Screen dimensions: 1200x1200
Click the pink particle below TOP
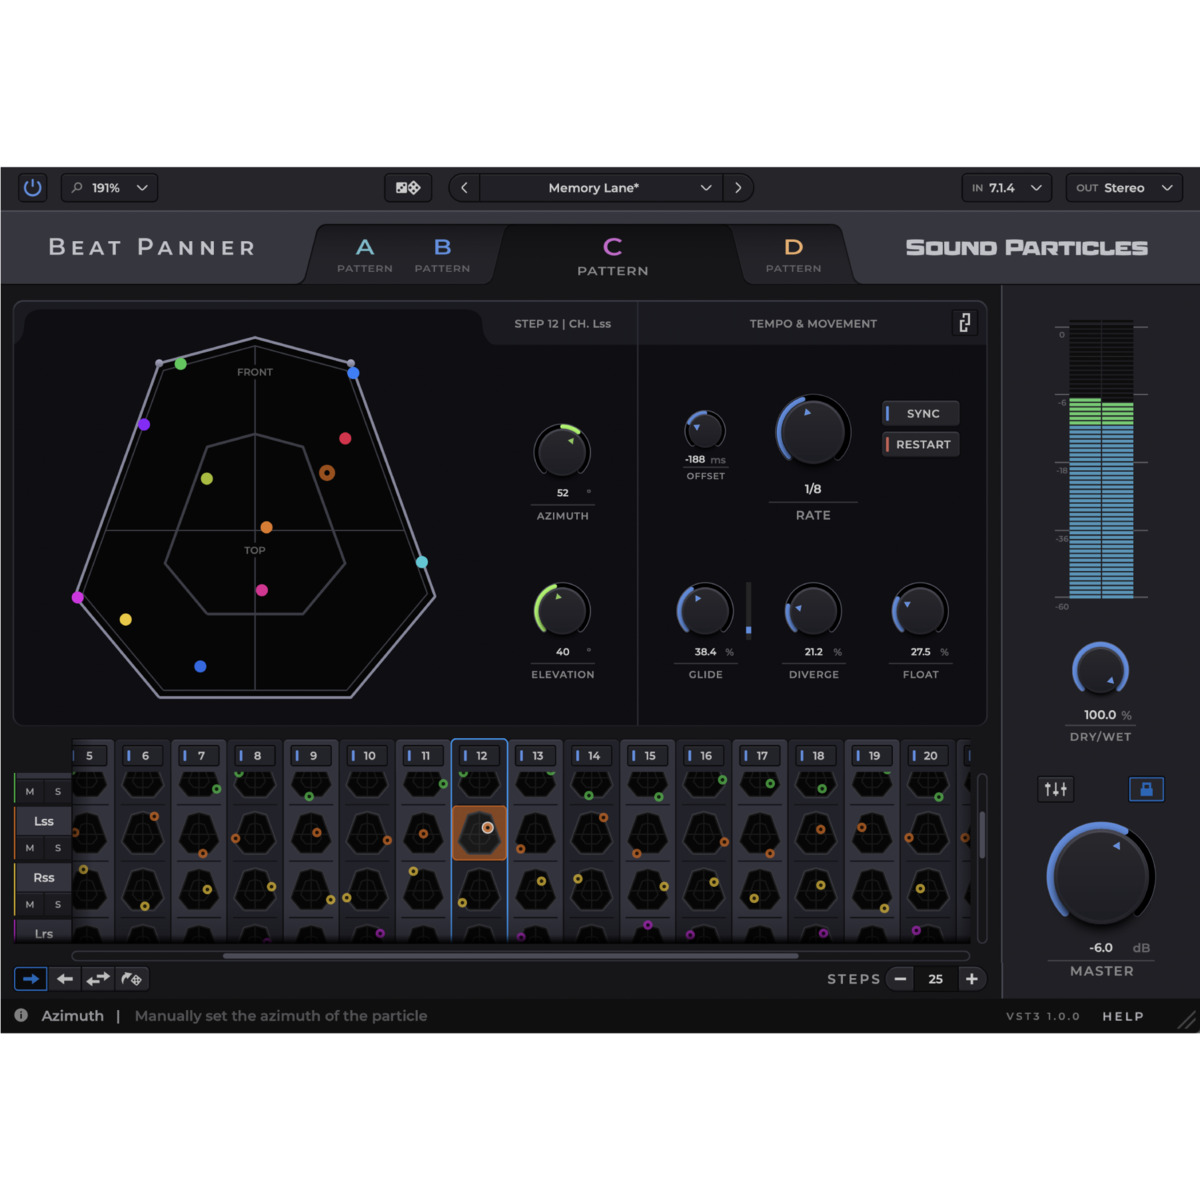click(262, 590)
